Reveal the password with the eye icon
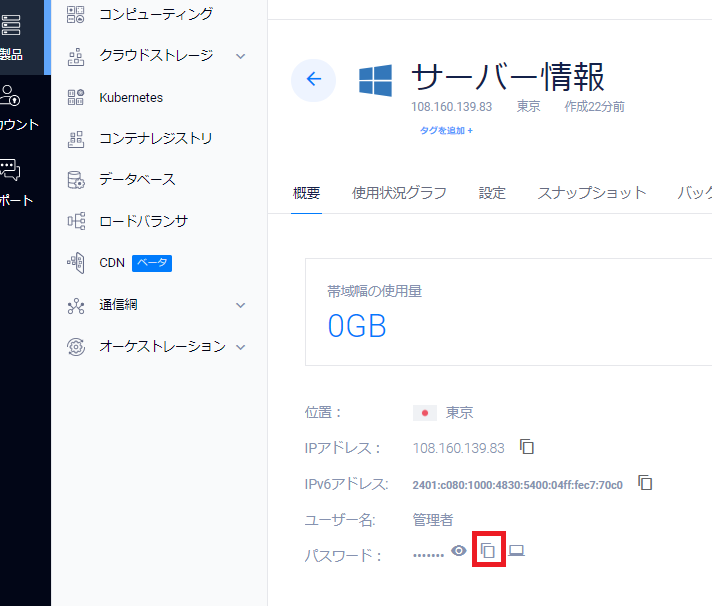712x606 pixels. click(x=459, y=551)
